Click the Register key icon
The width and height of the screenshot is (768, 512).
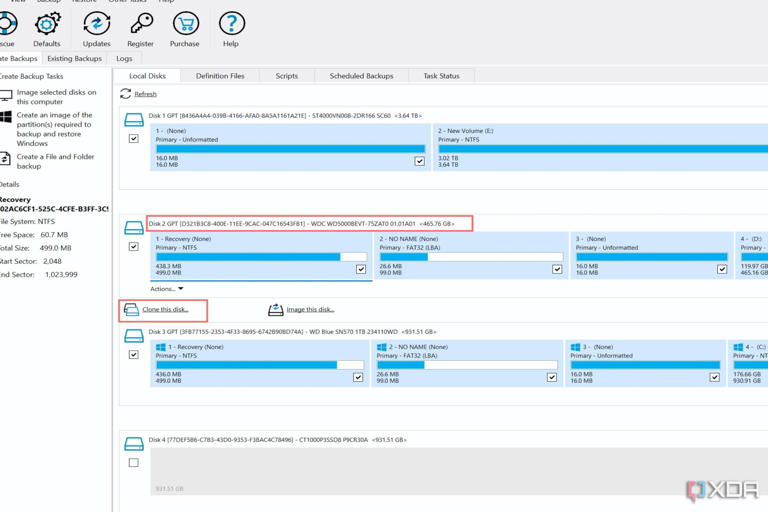[141, 24]
